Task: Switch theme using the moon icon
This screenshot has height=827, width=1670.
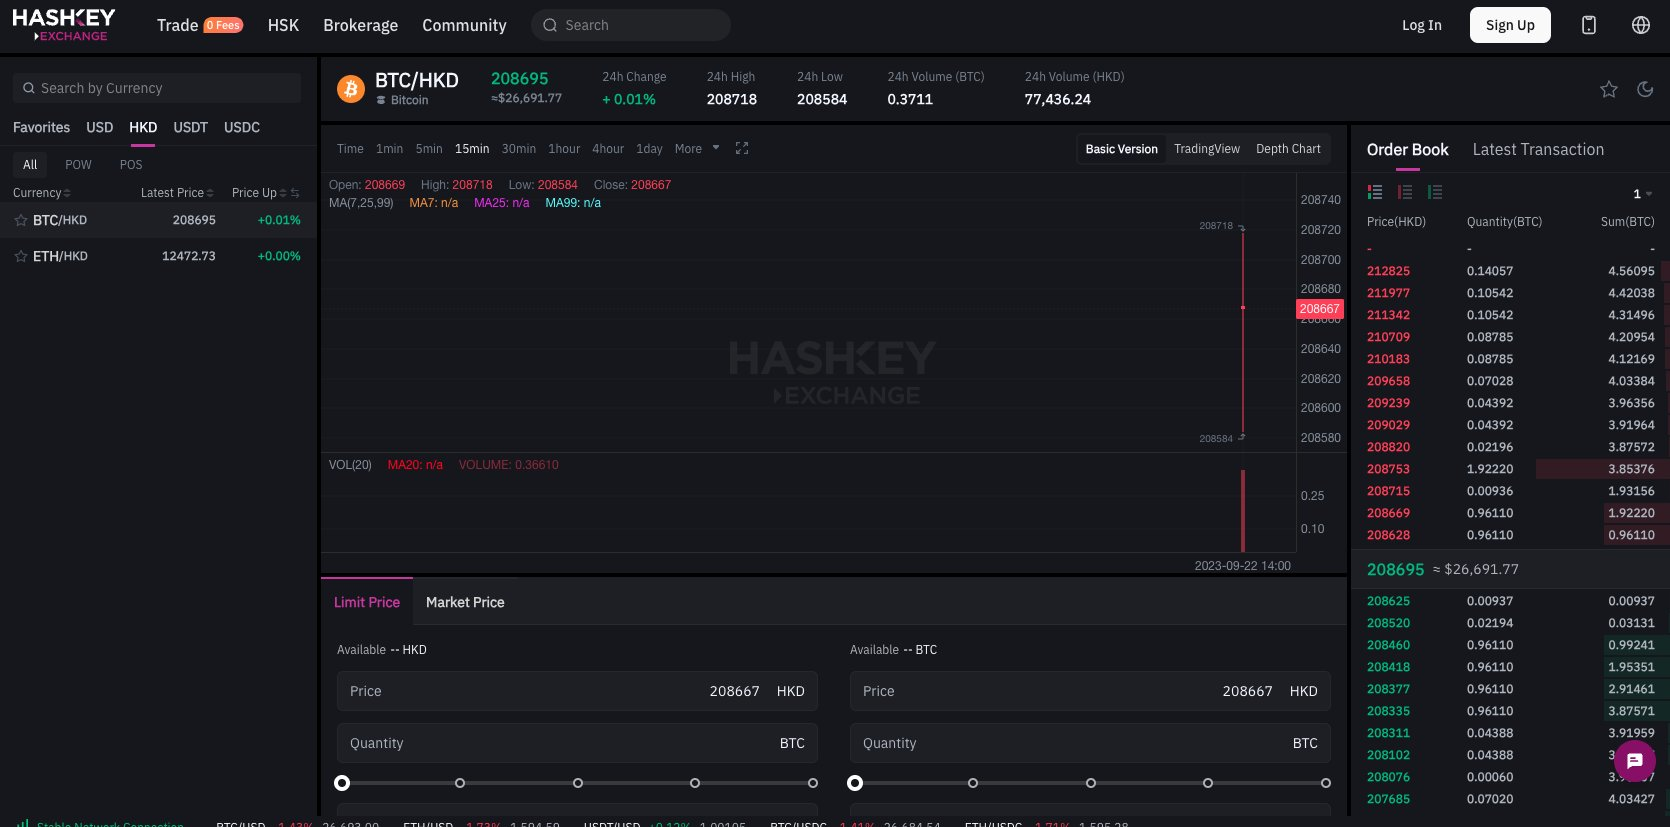Action: pos(1645,89)
